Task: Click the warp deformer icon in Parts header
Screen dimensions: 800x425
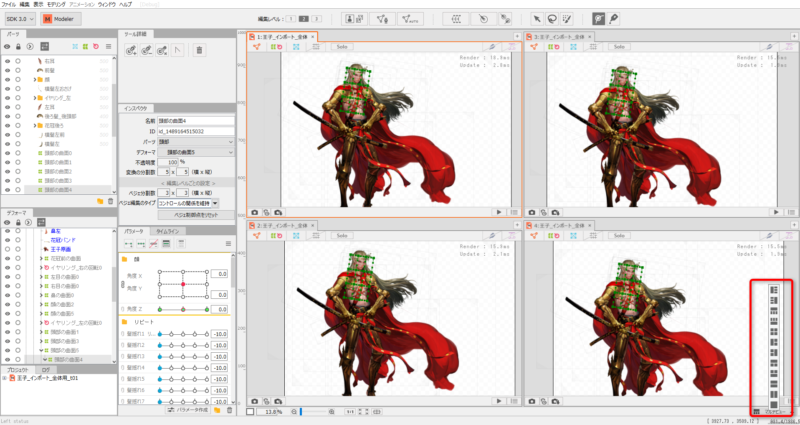Action: 85,46
